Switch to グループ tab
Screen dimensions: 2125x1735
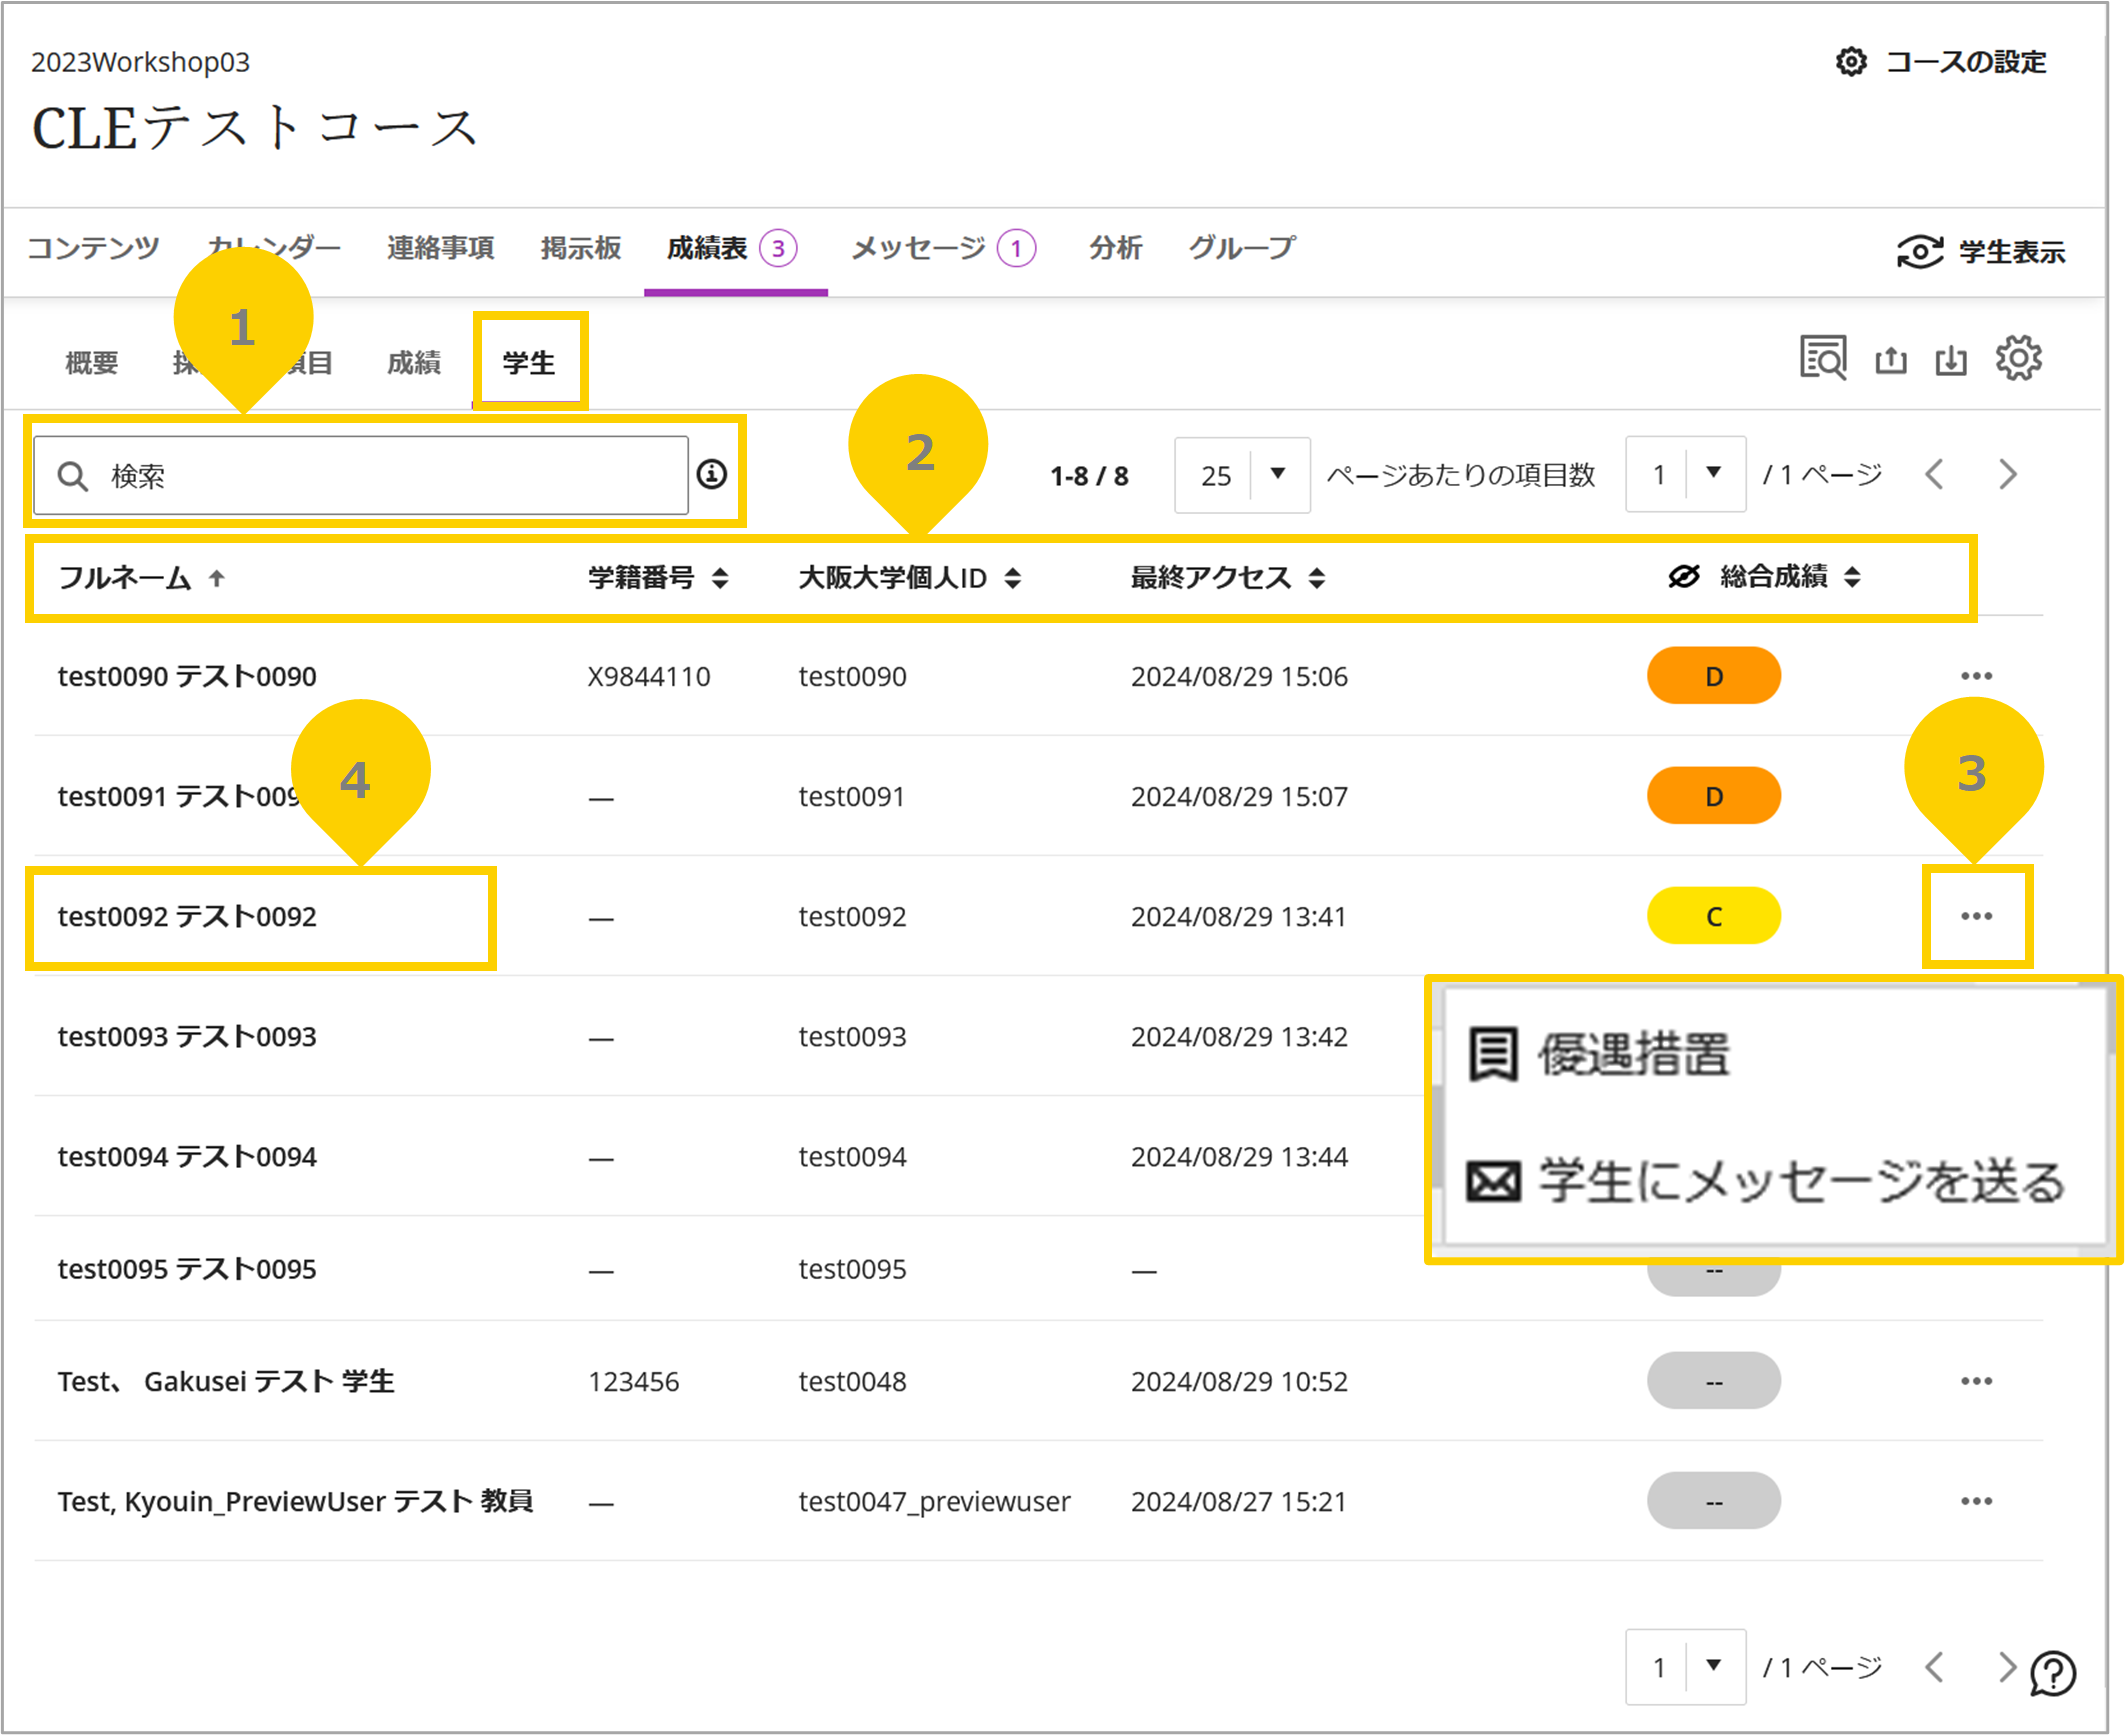[1242, 248]
